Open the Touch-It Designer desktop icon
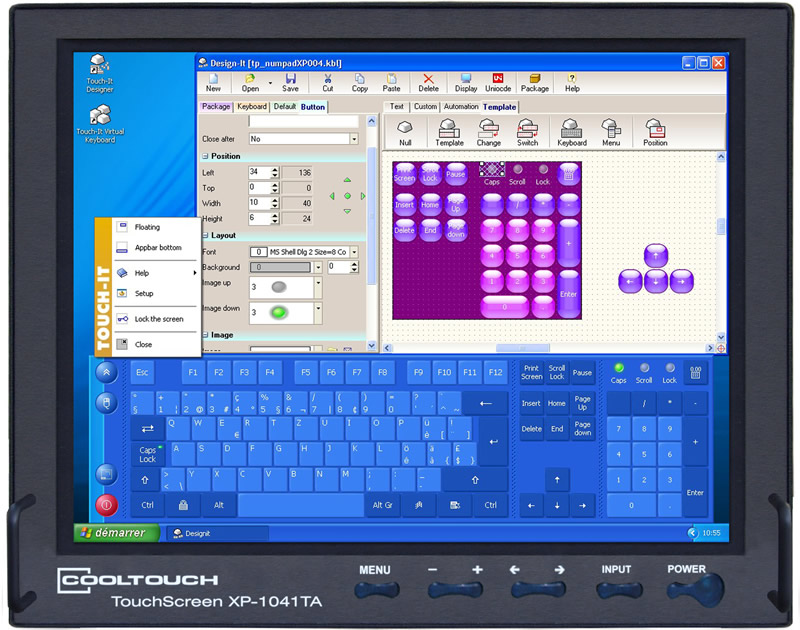Viewport: 800px width, 630px height. point(99,73)
